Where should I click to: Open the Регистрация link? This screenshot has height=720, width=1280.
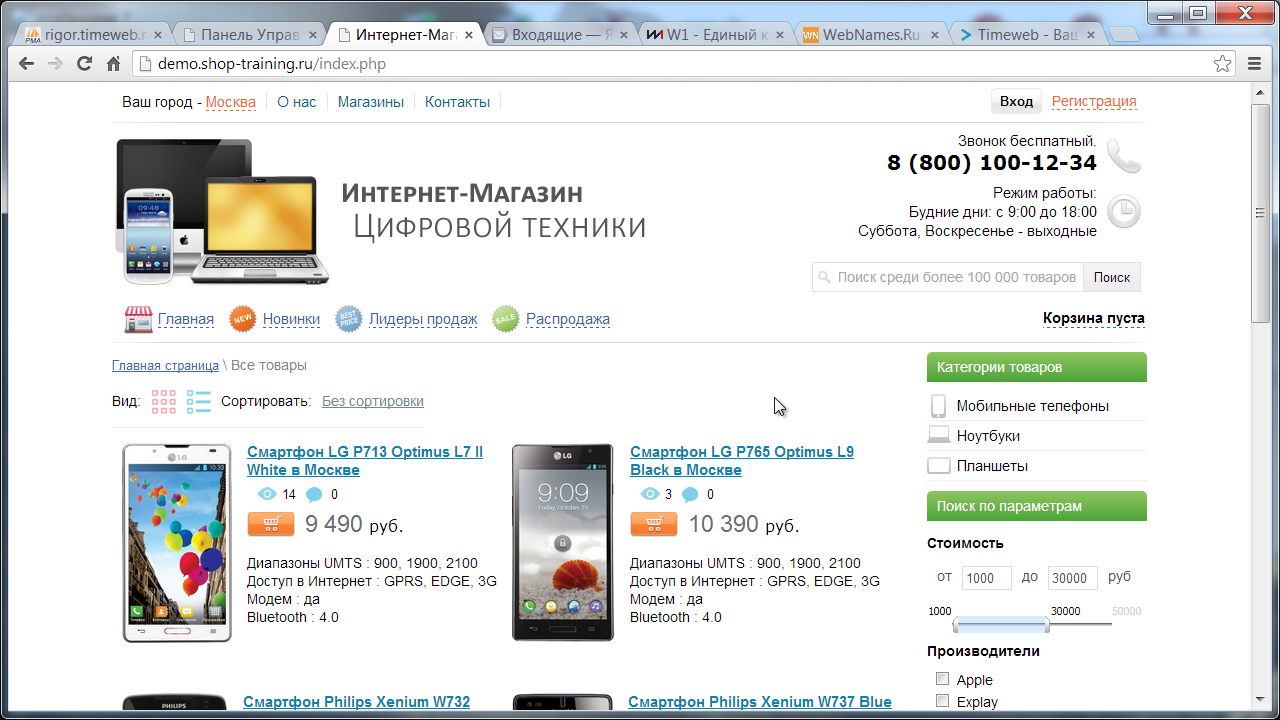pos(1094,101)
